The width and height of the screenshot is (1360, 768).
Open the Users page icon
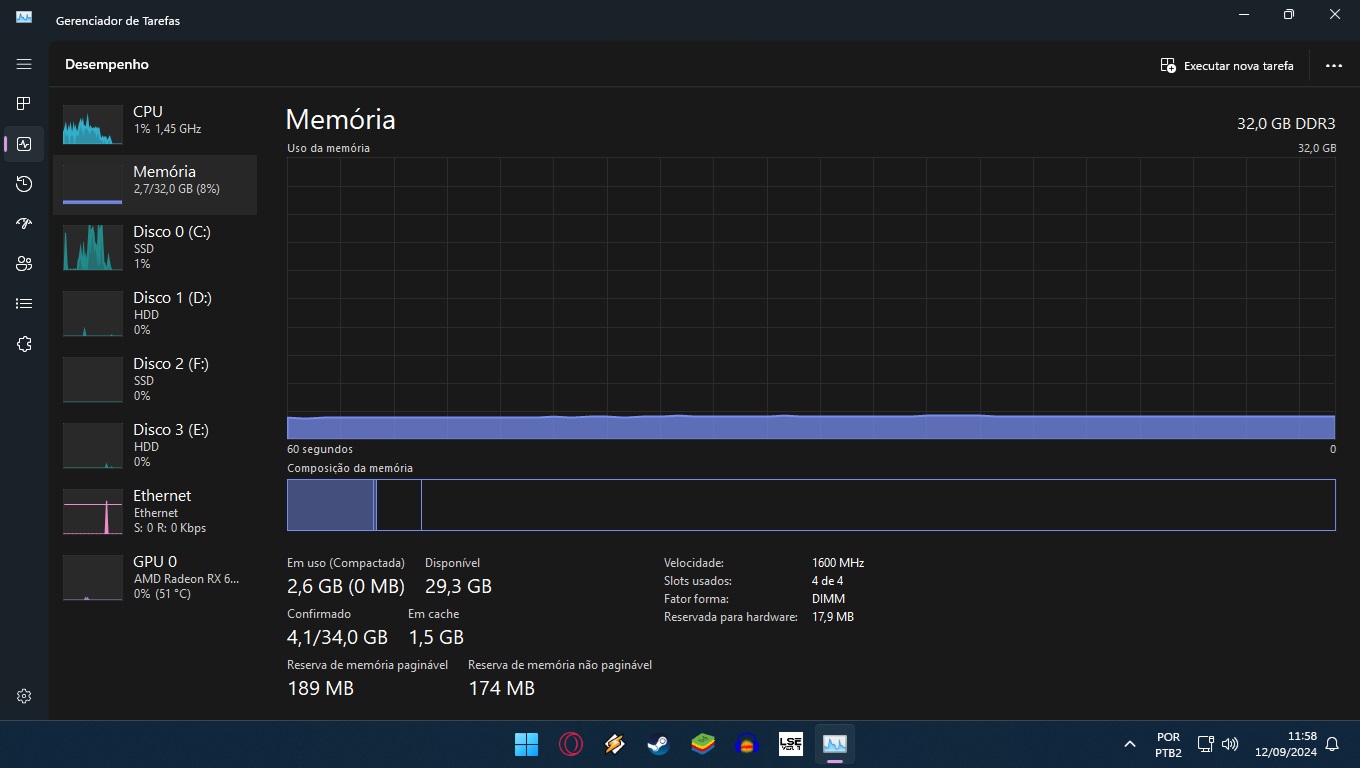(24, 264)
